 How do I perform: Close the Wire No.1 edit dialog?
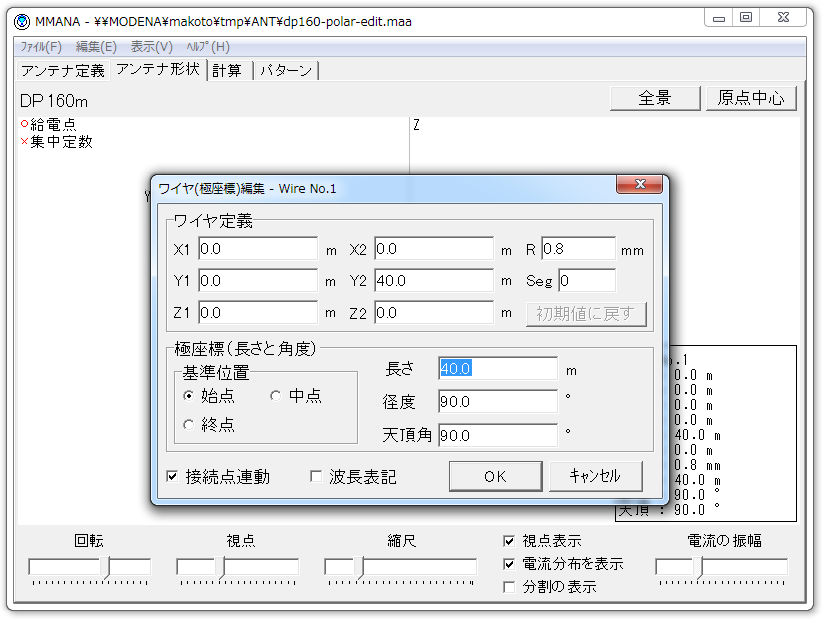coord(640,187)
